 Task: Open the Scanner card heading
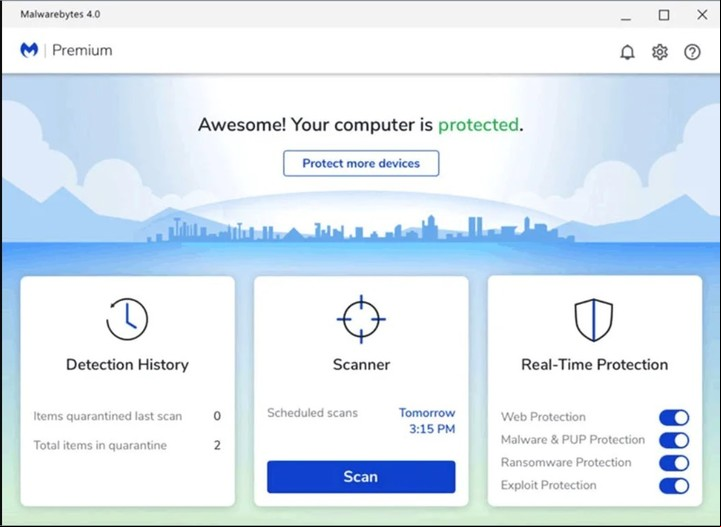click(x=361, y=365)
